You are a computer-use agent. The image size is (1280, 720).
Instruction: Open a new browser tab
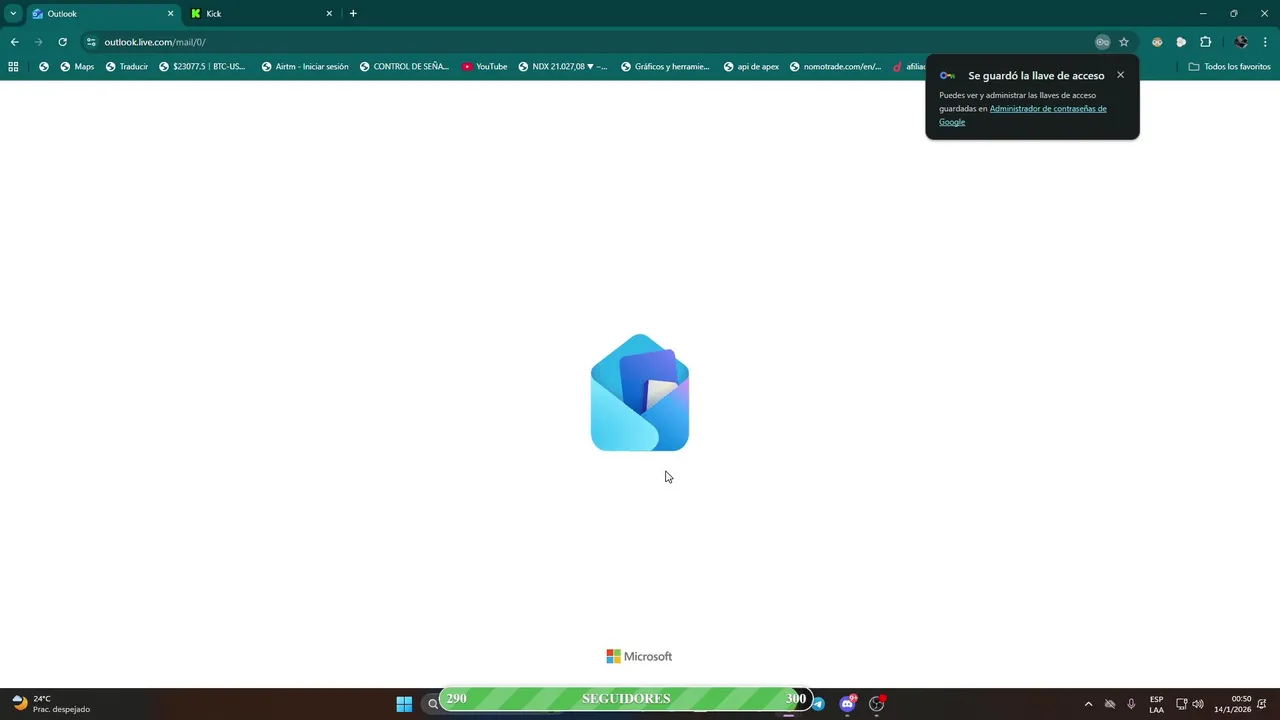[353, 14]
